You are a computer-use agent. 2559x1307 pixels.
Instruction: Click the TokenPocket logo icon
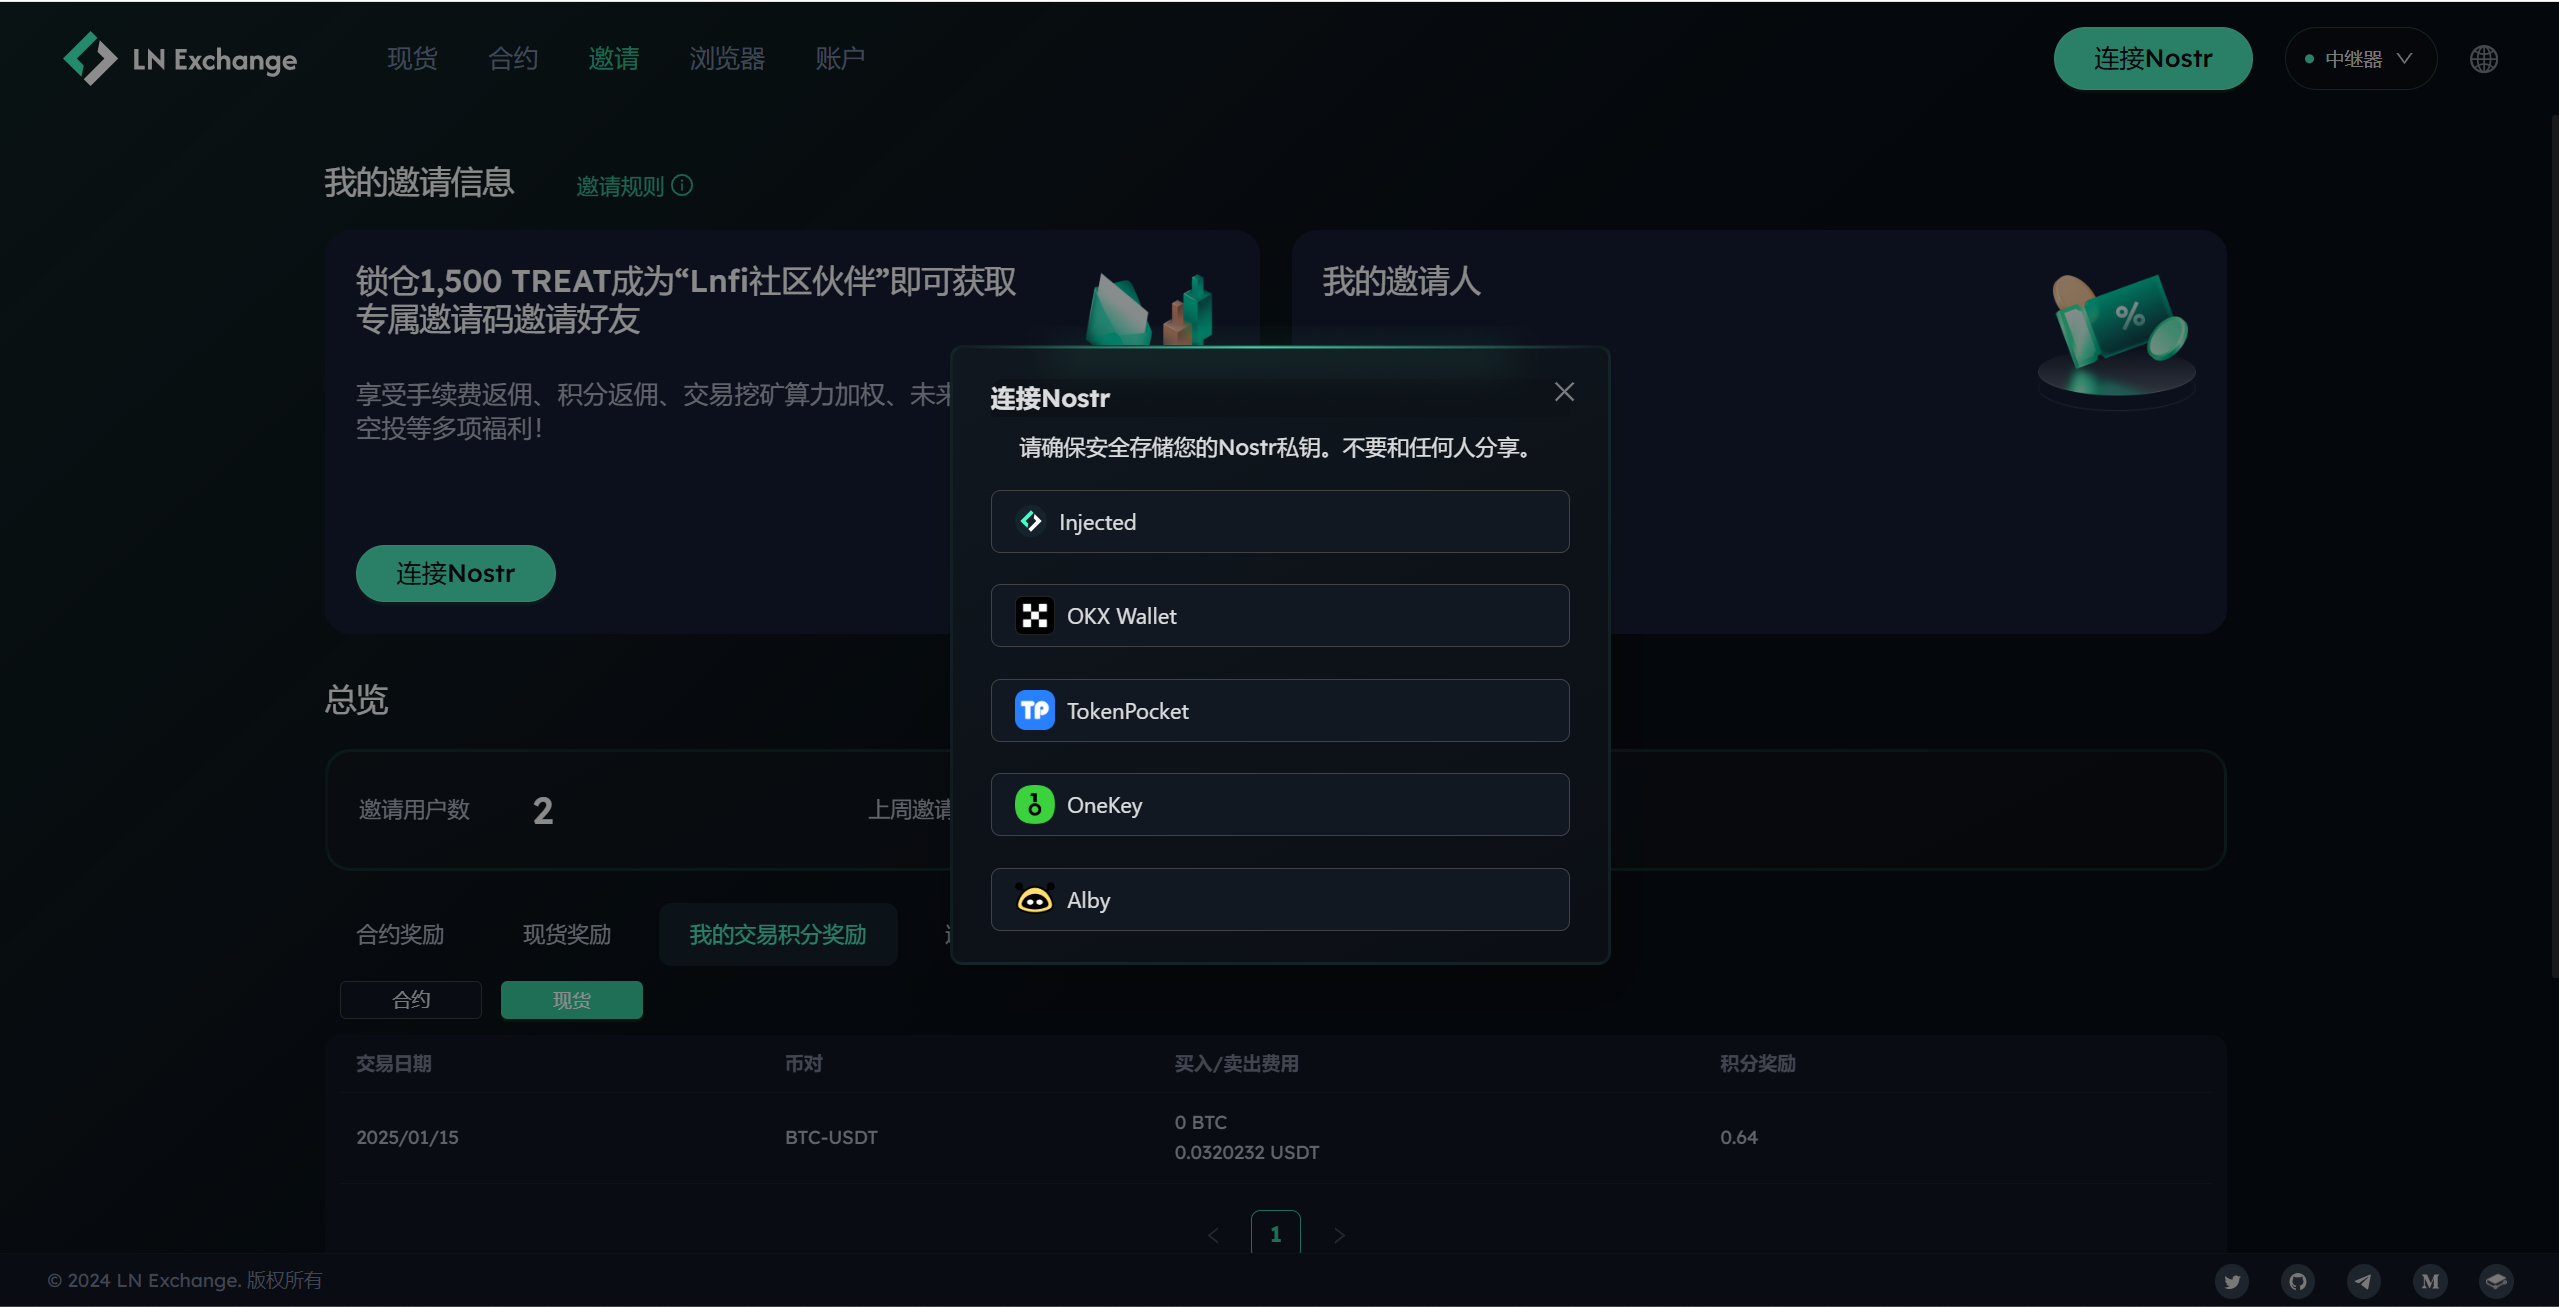pos(1034,711)
